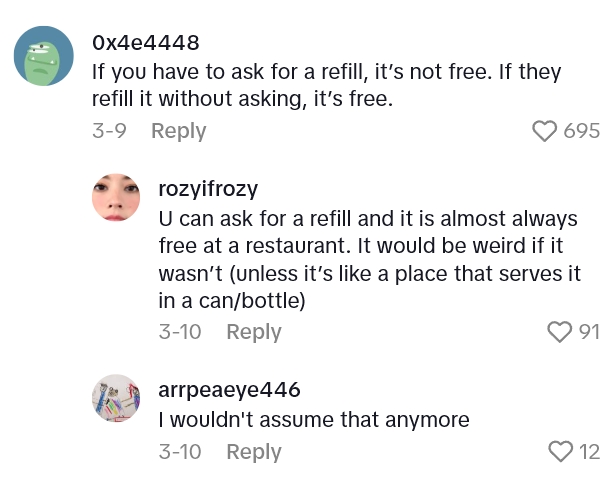The height and width of the screenshot is (481, 608).
Task: Click the 3-9 date on the top comment
Action: (108, 131)
